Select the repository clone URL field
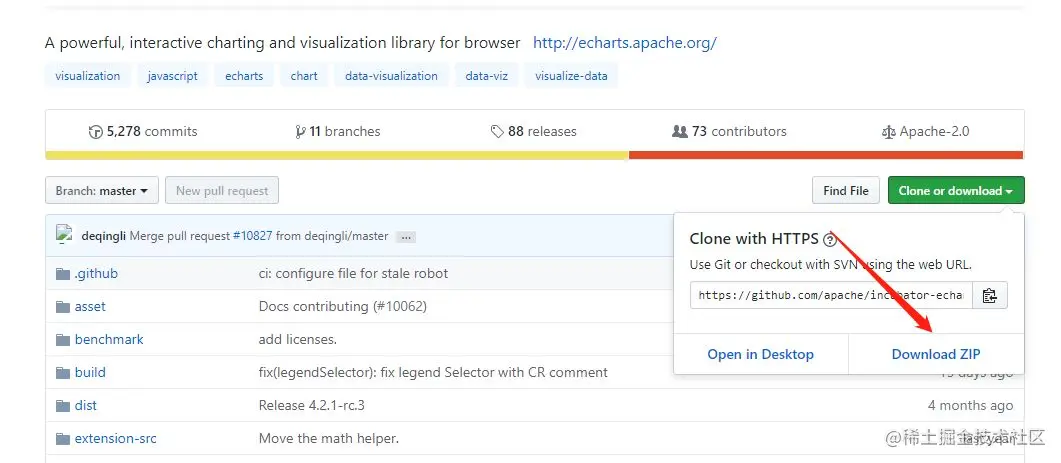This screenshot has height=463, width=1061. [x=831, y=295]
